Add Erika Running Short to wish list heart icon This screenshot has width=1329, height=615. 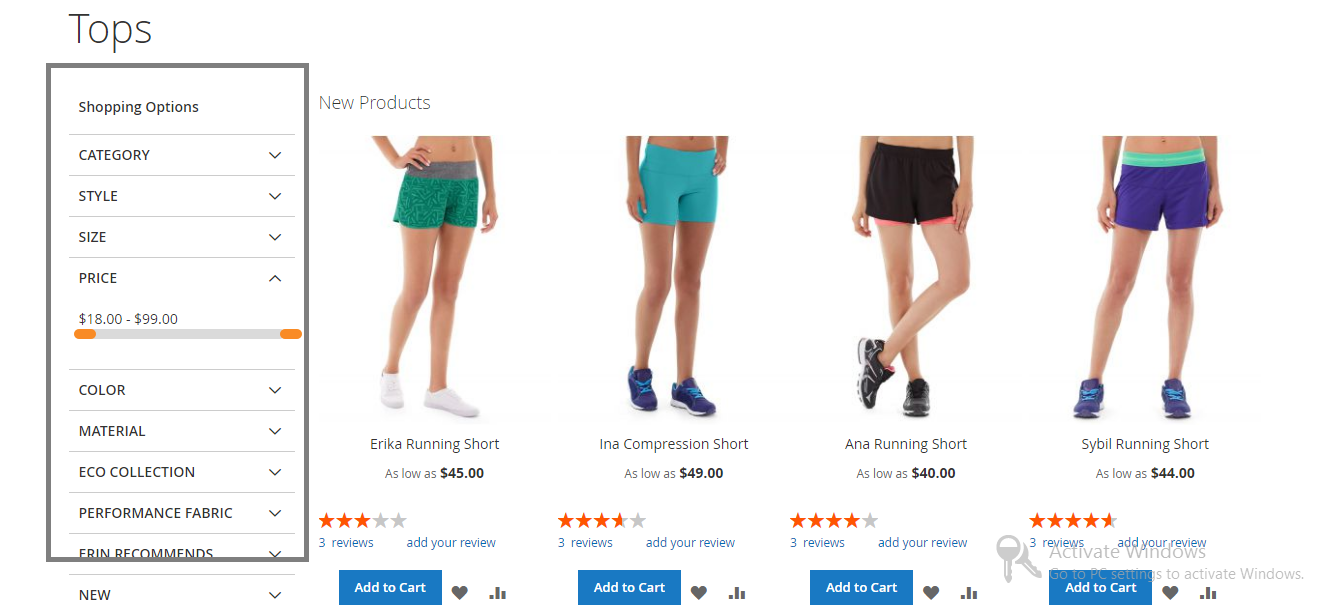coord(459,592)
